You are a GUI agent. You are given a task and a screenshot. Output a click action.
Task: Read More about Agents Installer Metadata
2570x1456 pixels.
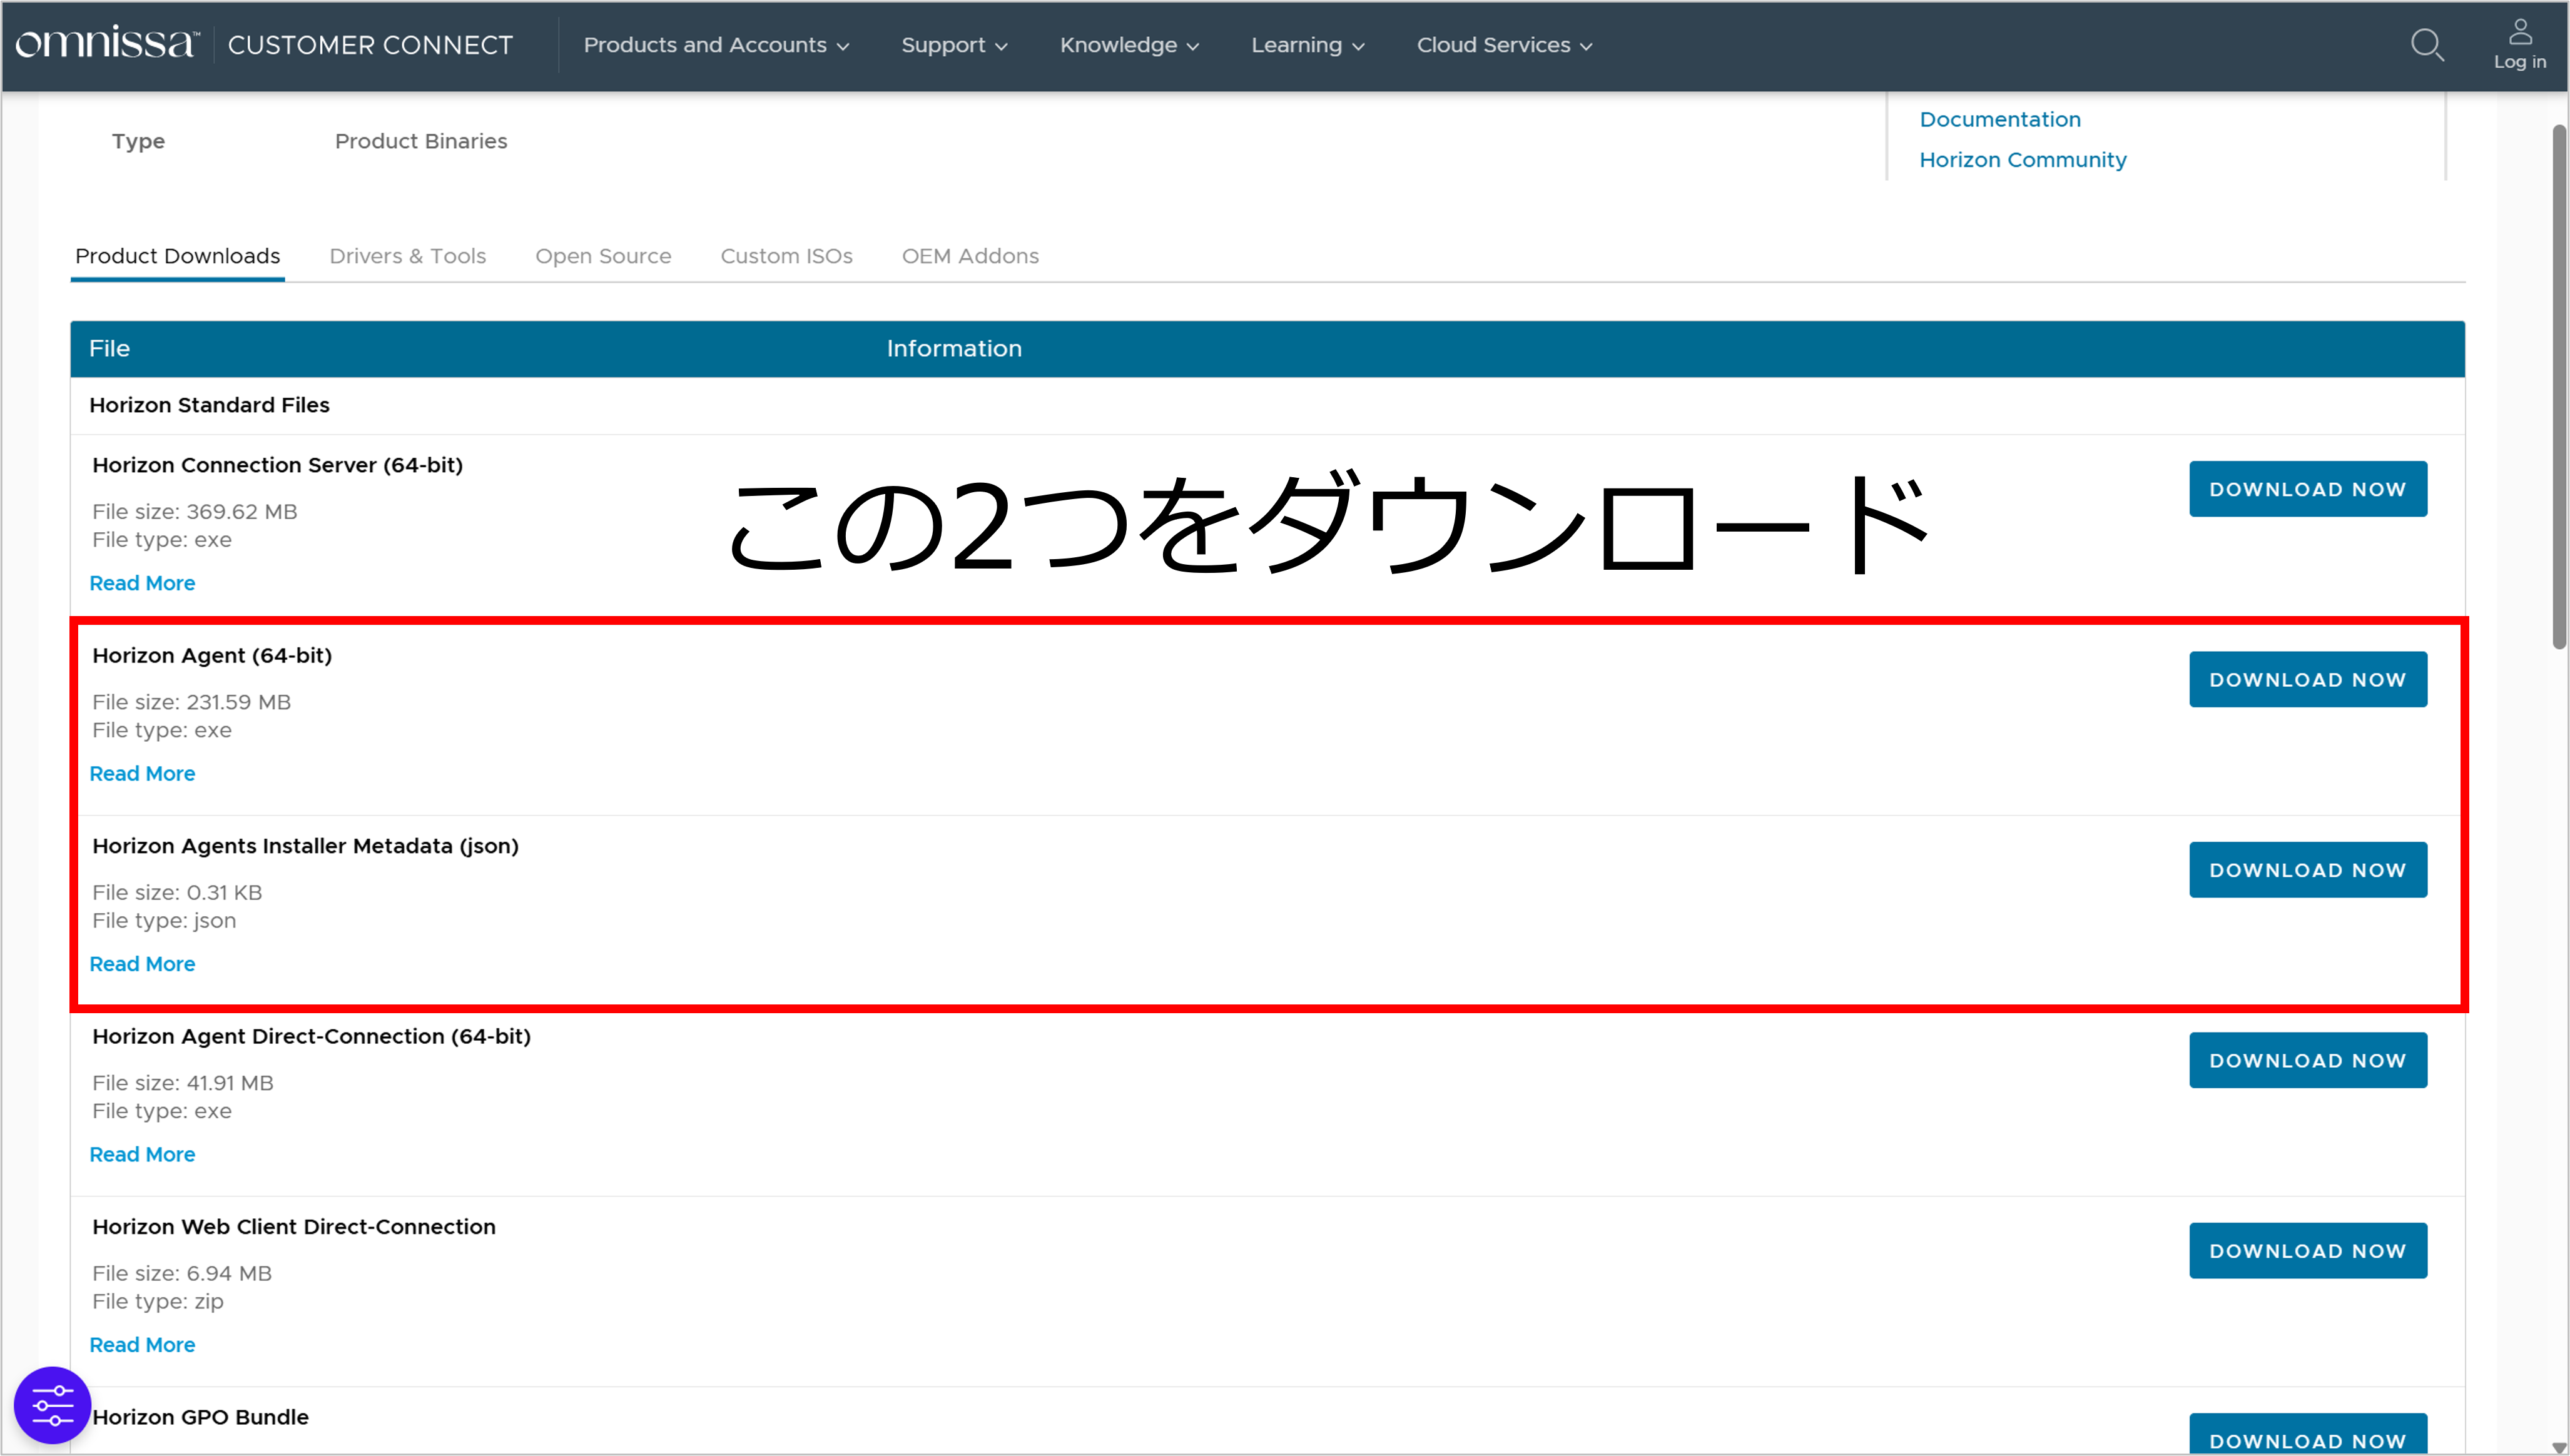[x=142, y=964]
